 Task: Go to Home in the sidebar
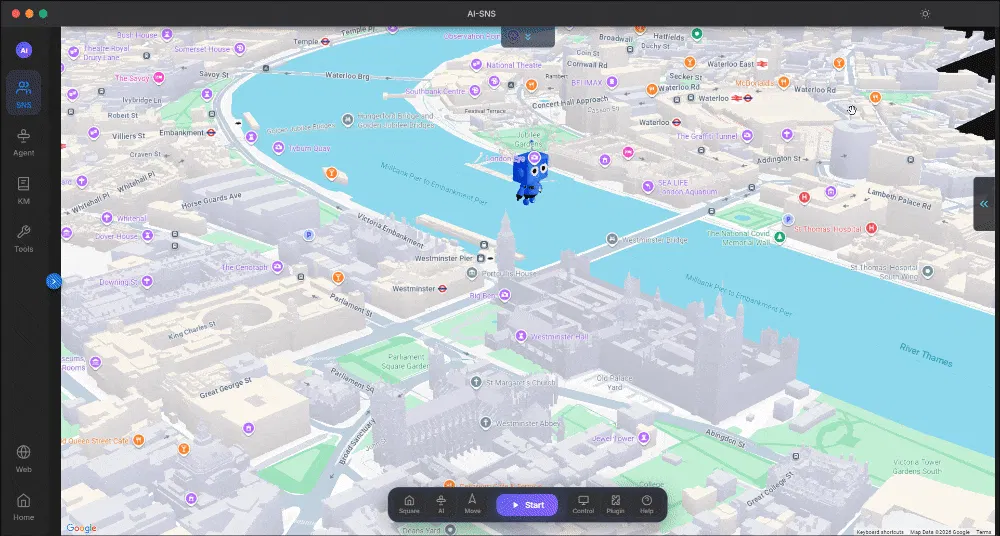(x=24, y=507)
